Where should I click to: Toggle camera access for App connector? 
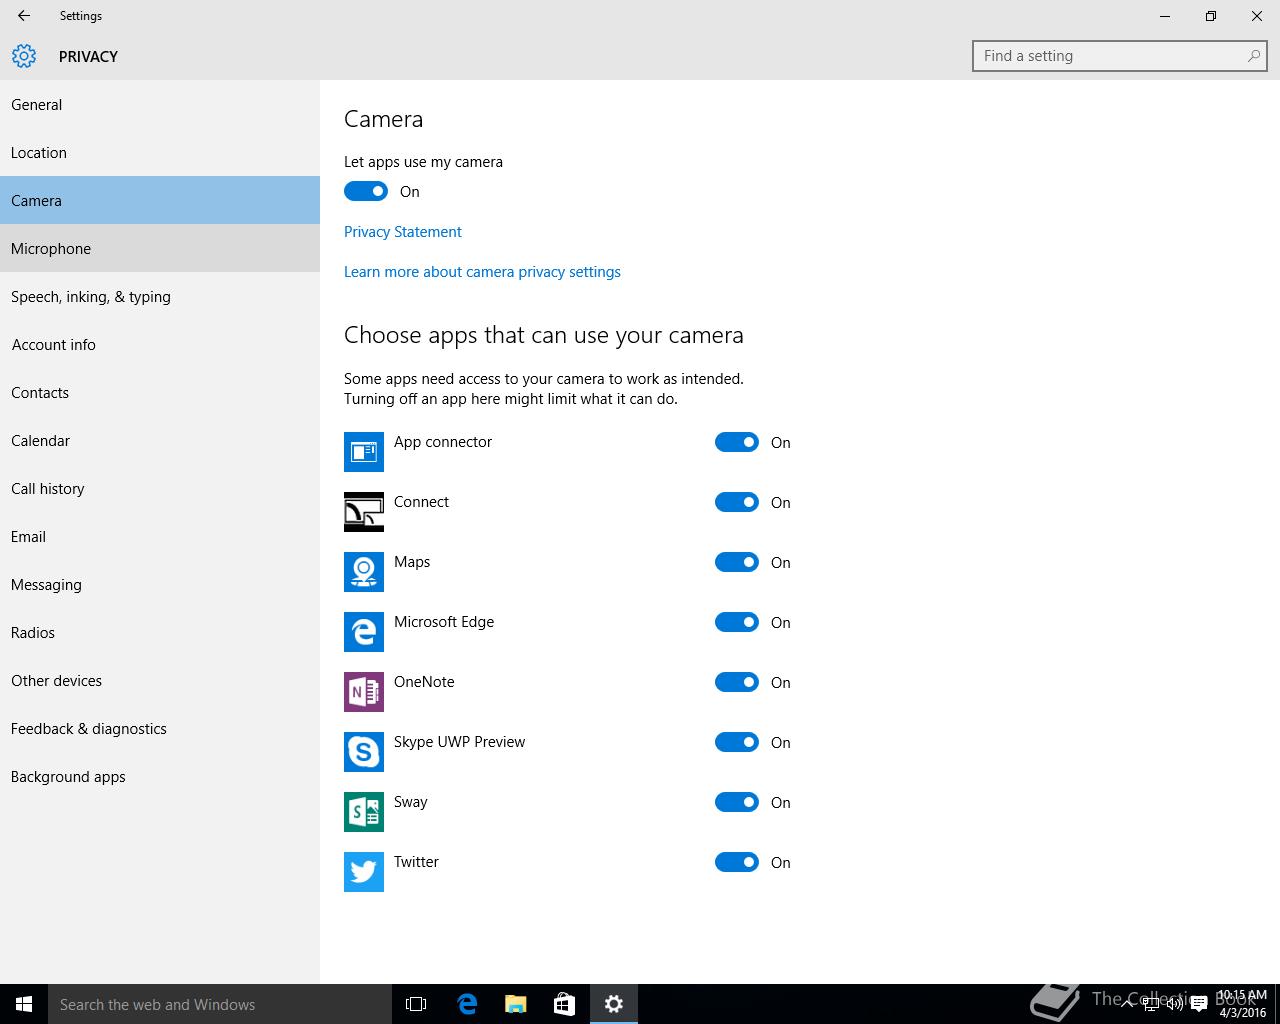tap(737, 442)
